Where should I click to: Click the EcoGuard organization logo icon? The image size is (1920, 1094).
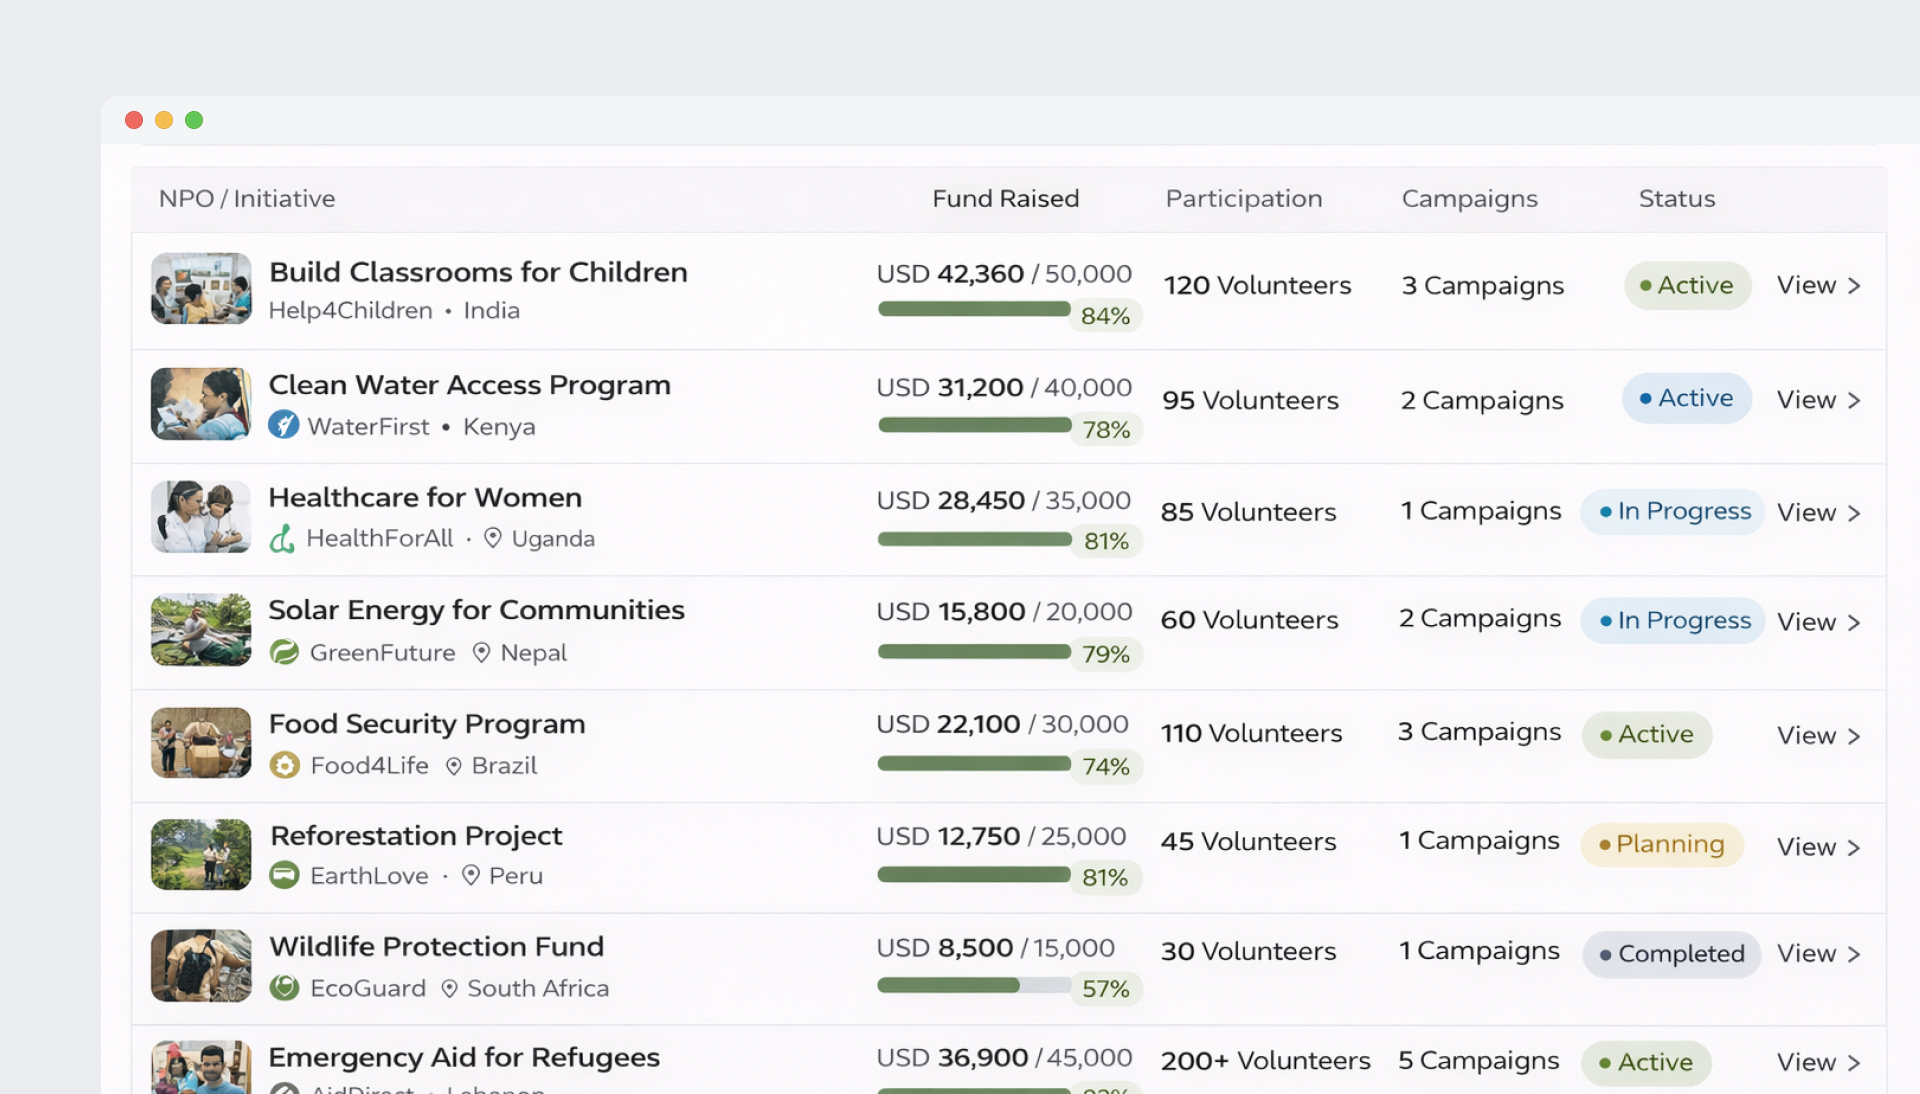285,988
